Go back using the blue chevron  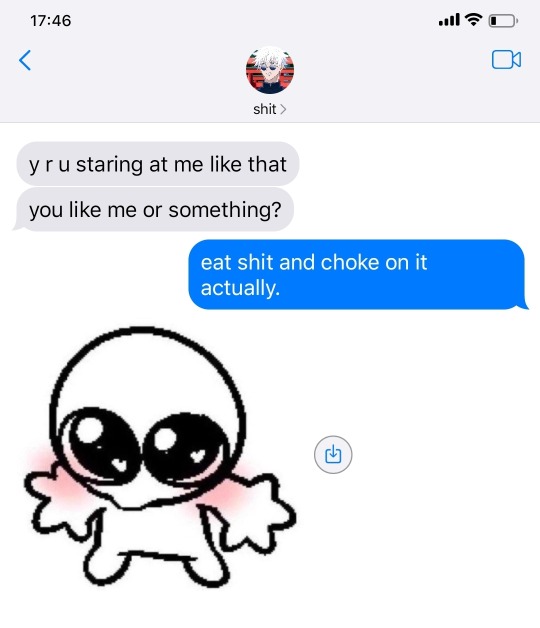pos(25,60)
